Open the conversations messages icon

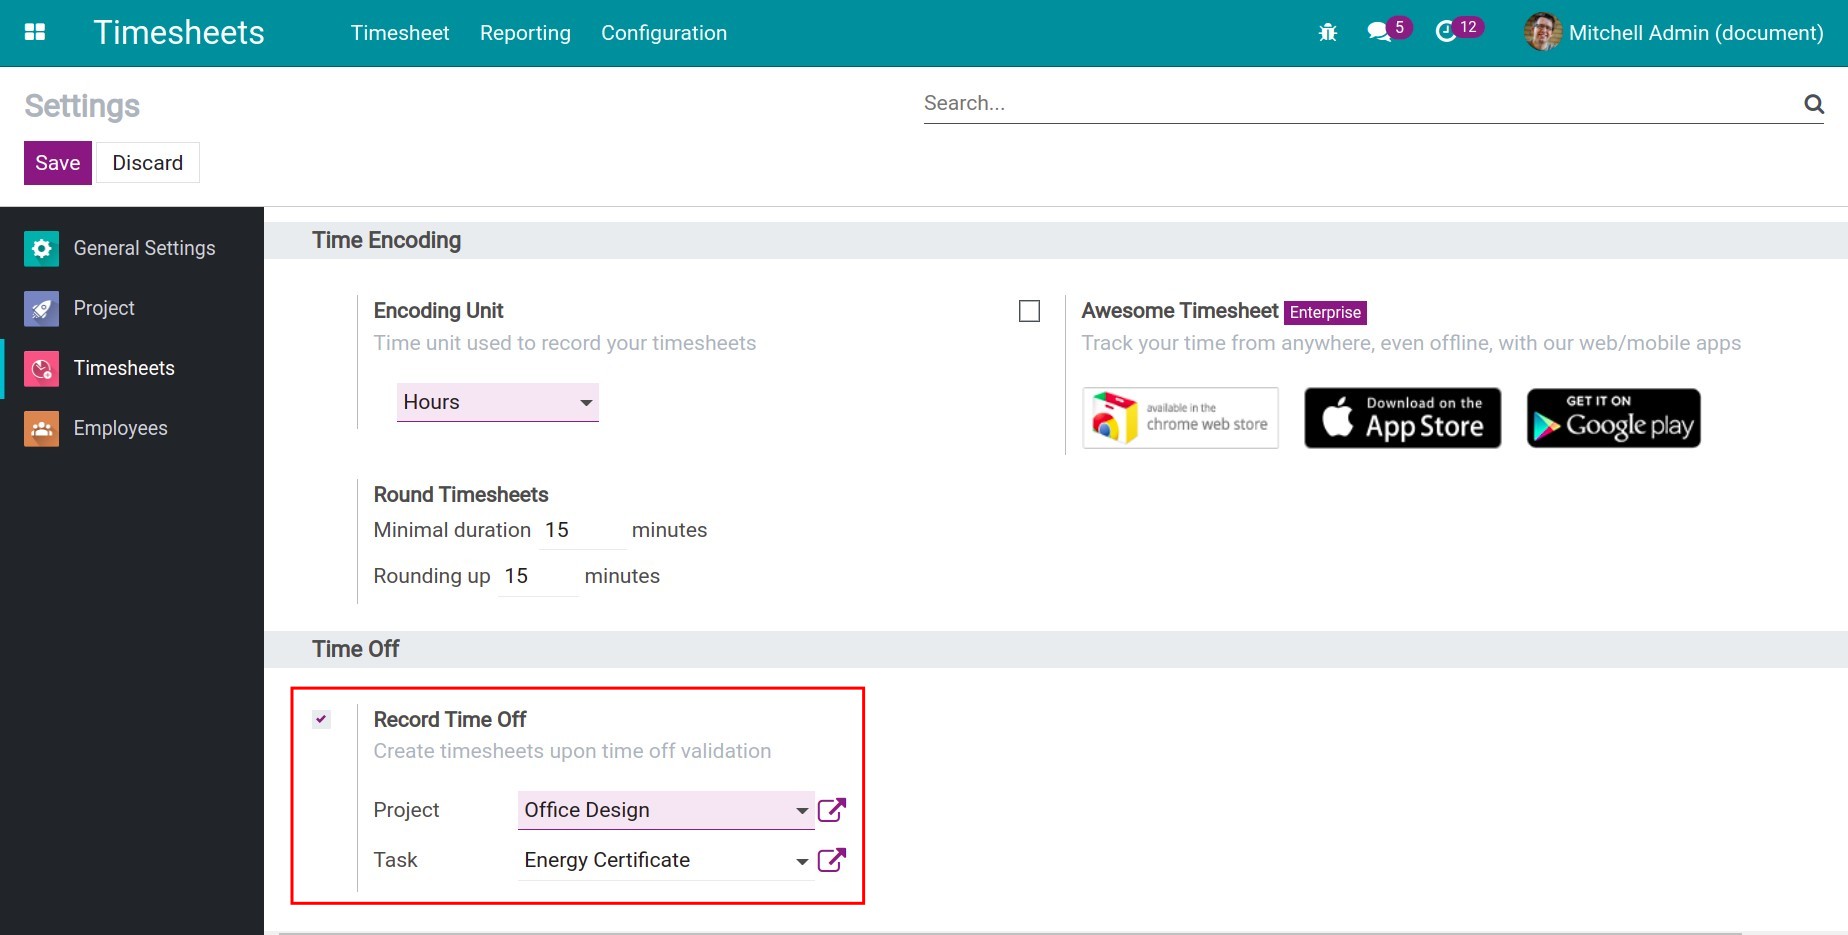[x=1380, y=32]
